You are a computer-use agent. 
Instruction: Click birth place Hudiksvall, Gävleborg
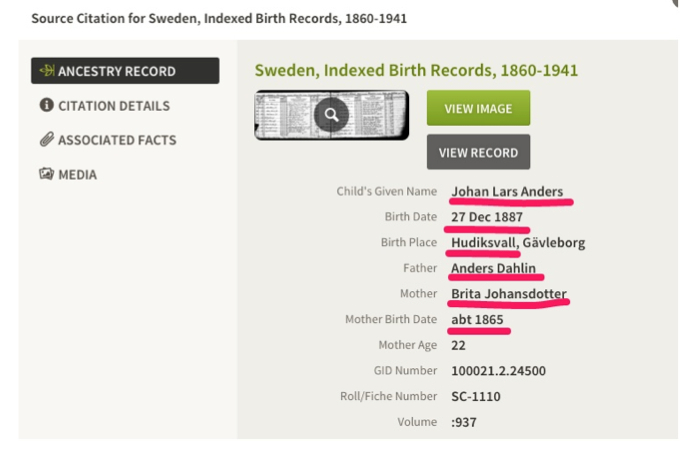tap(518, 242)
